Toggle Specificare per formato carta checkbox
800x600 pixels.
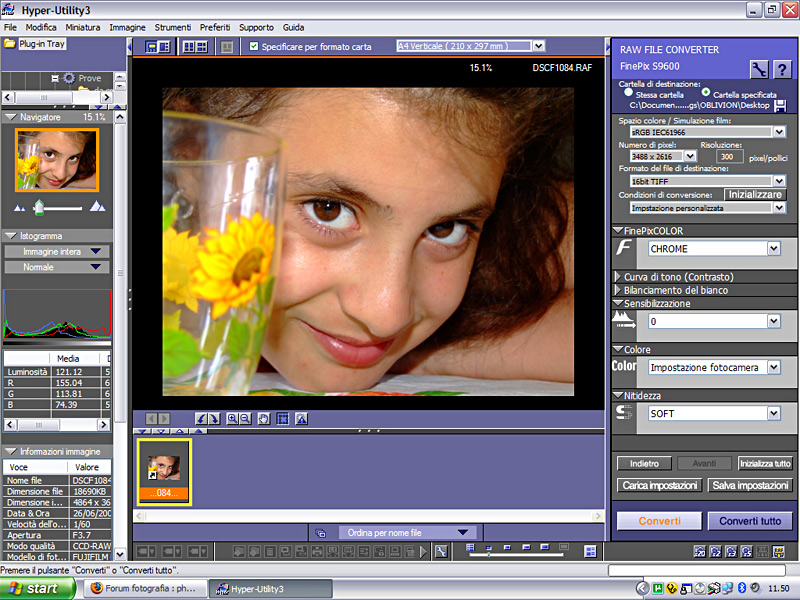[254, 47]
